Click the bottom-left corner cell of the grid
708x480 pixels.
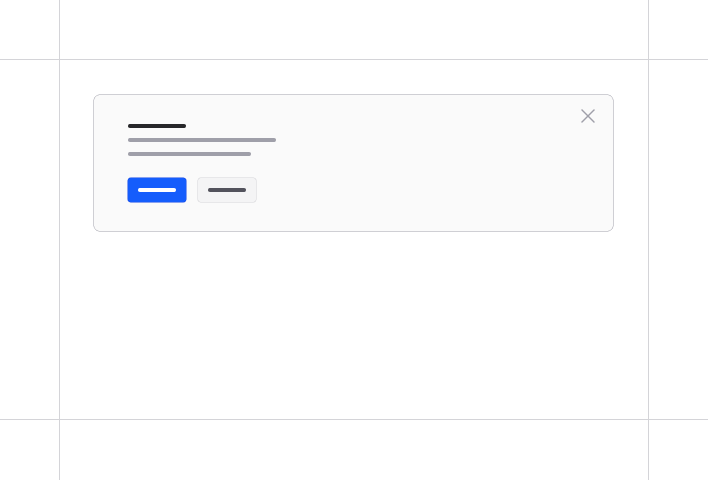29,450
